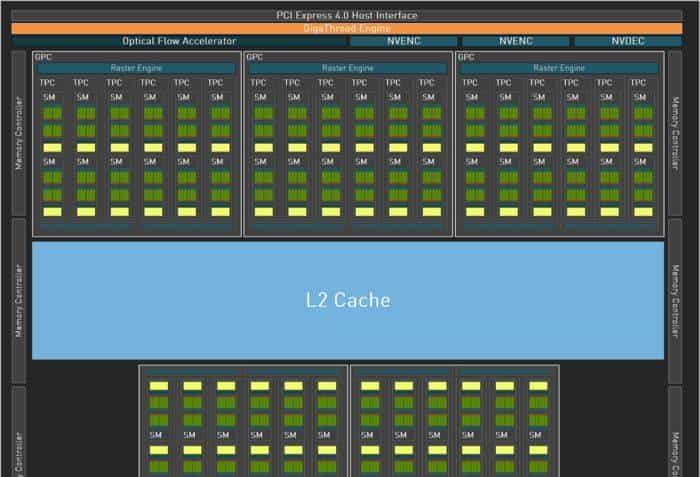Select the right NVENC block
The image size is (700, 477).
tap(516, 41)
